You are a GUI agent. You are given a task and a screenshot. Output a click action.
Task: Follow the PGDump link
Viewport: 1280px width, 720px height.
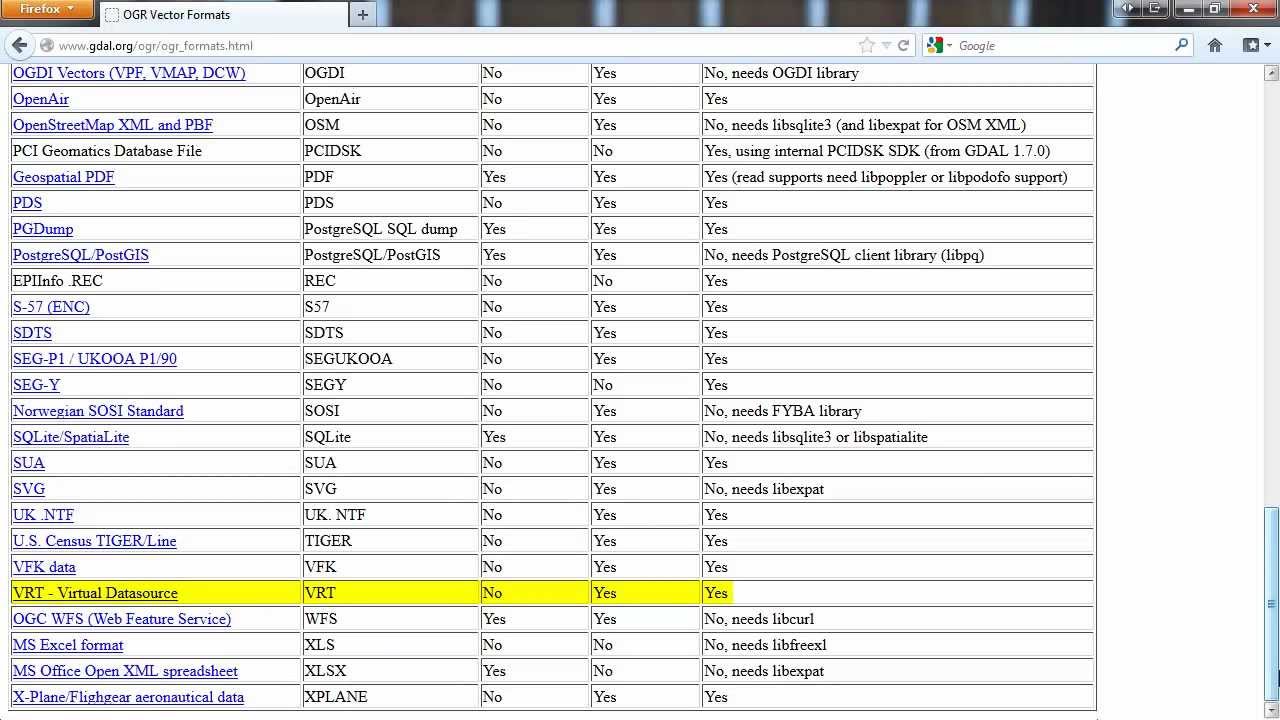(x=43, y=229)
